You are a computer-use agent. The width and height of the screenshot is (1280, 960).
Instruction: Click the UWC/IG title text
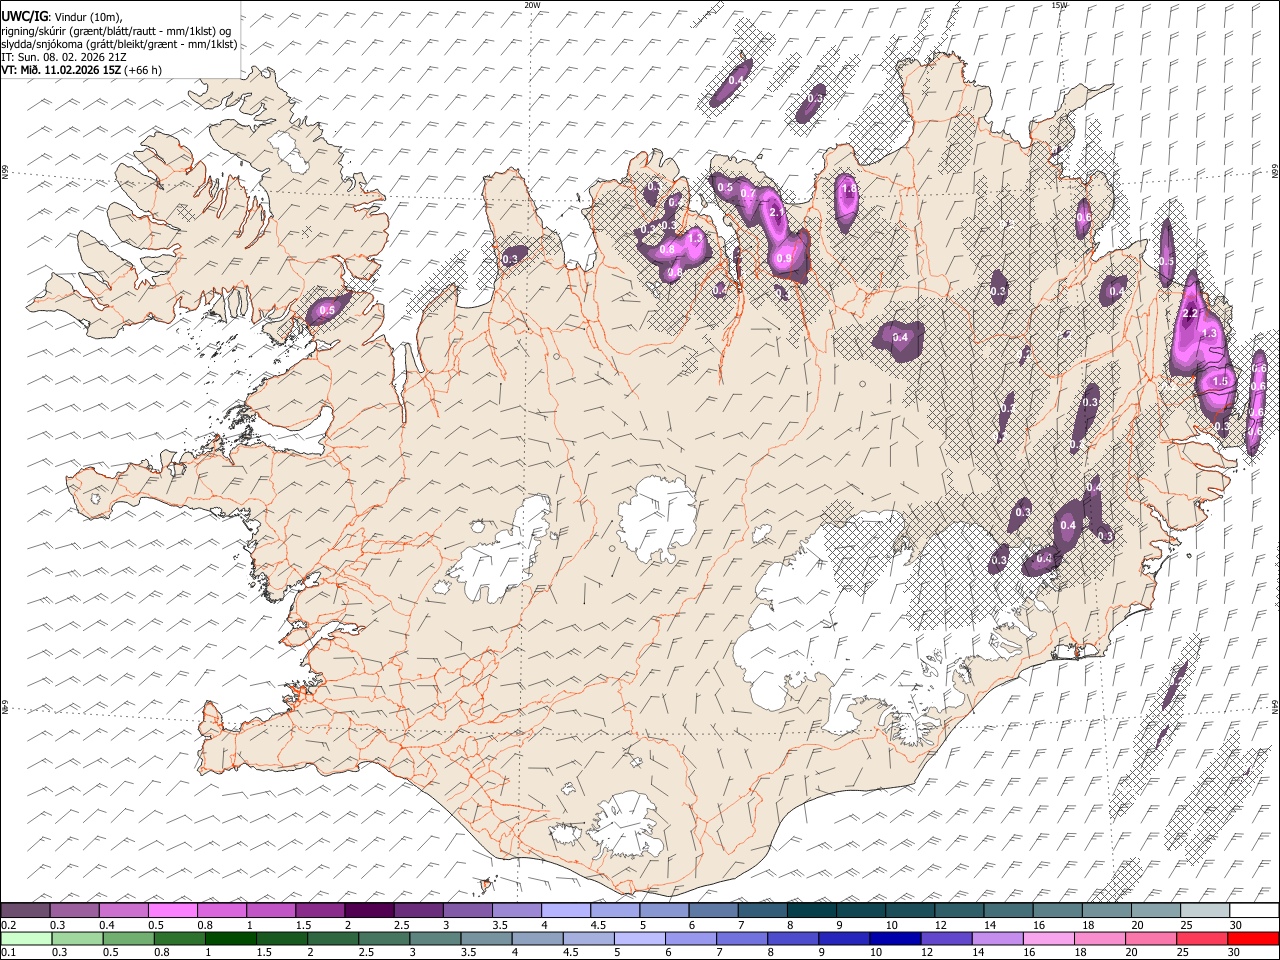pos(23,15)
